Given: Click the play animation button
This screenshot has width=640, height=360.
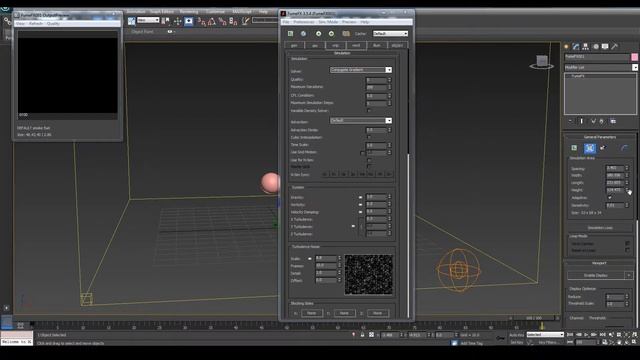Looking at the screenshot, I should [586, 335].
